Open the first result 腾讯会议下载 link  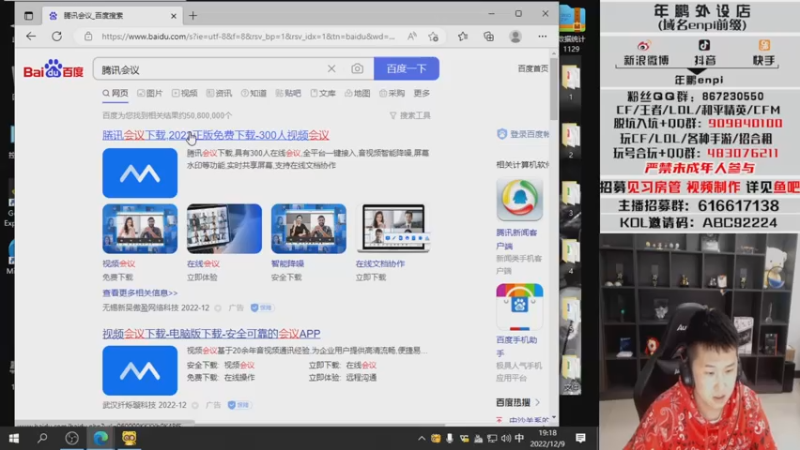[x=215, y=135]
